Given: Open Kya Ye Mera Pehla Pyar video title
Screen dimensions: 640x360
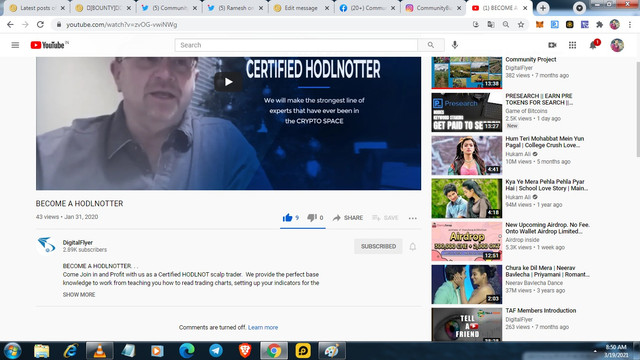Looking at the screenshot, I should (x=547, y=185).
